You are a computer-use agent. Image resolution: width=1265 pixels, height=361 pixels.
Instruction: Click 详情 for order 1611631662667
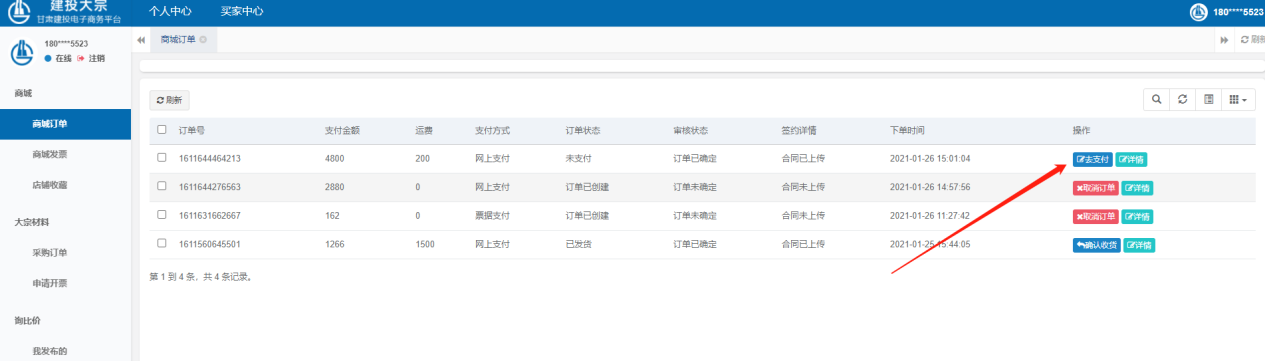pyautogui.click(x=1136, y=216)
